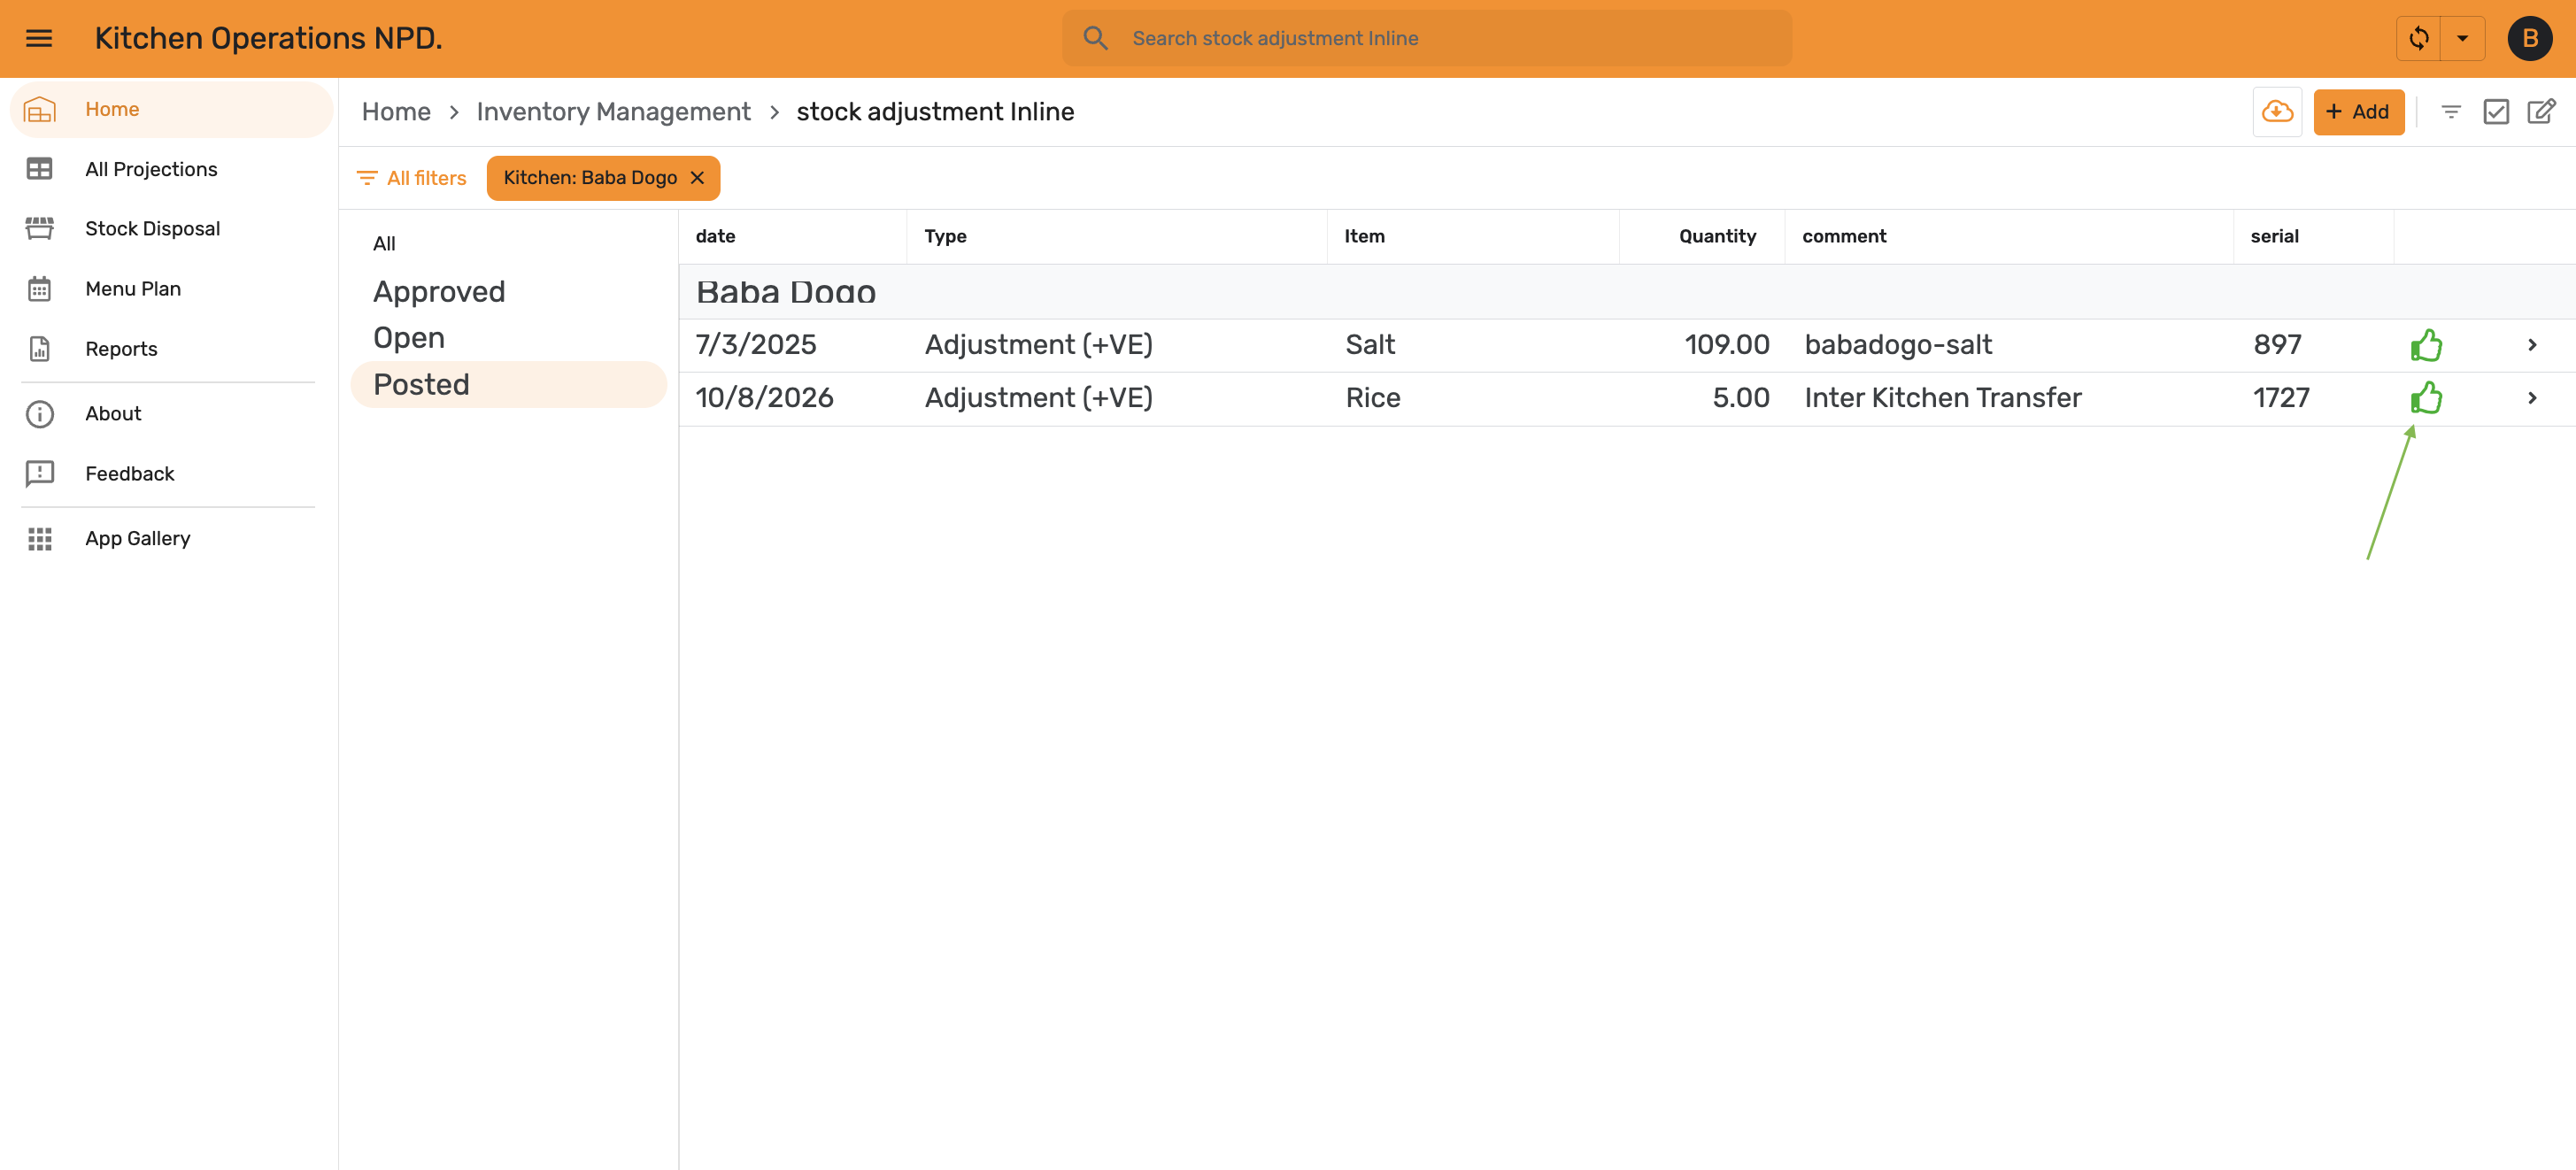Expand the sync options dropdown arrow
The height and width of the screenshot is (1170, 2576).
[2462, 38]
